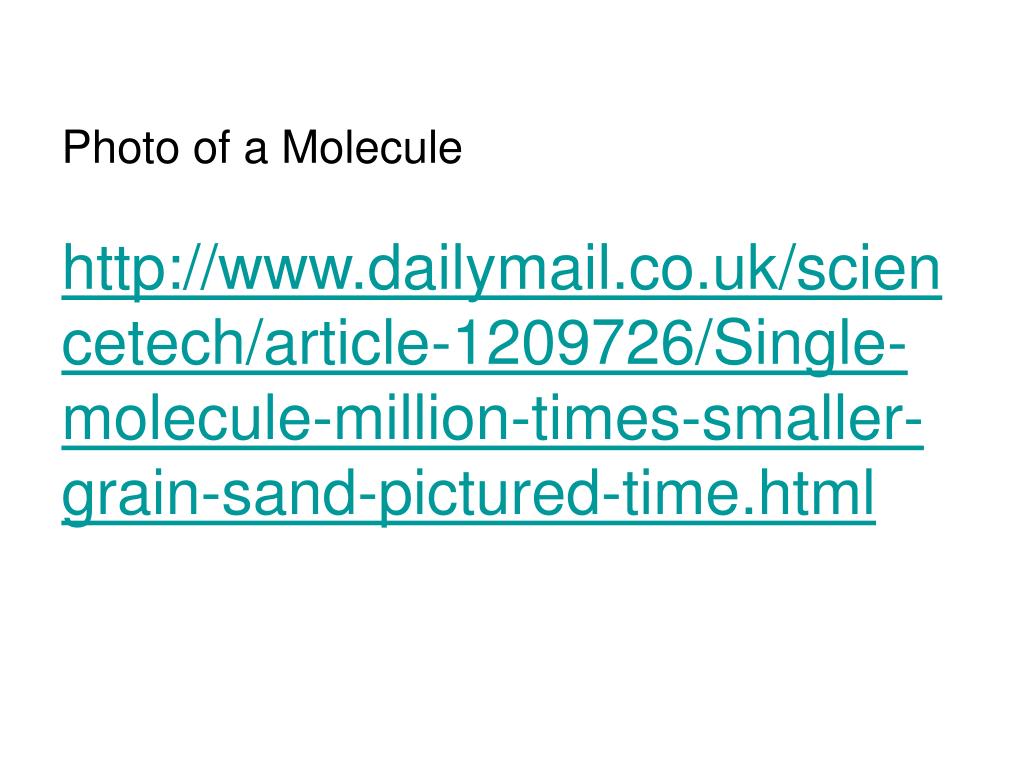Click the link line starting with 'cetech/article-1209726'
The height and width of the screenshot is (768, 1024).
click(x=485, y=344)
